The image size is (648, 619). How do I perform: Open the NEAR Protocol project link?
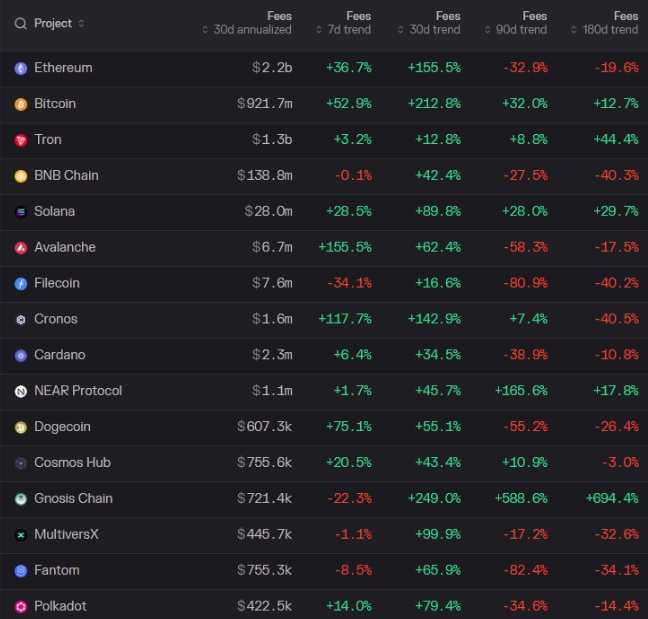pos(78,390)
